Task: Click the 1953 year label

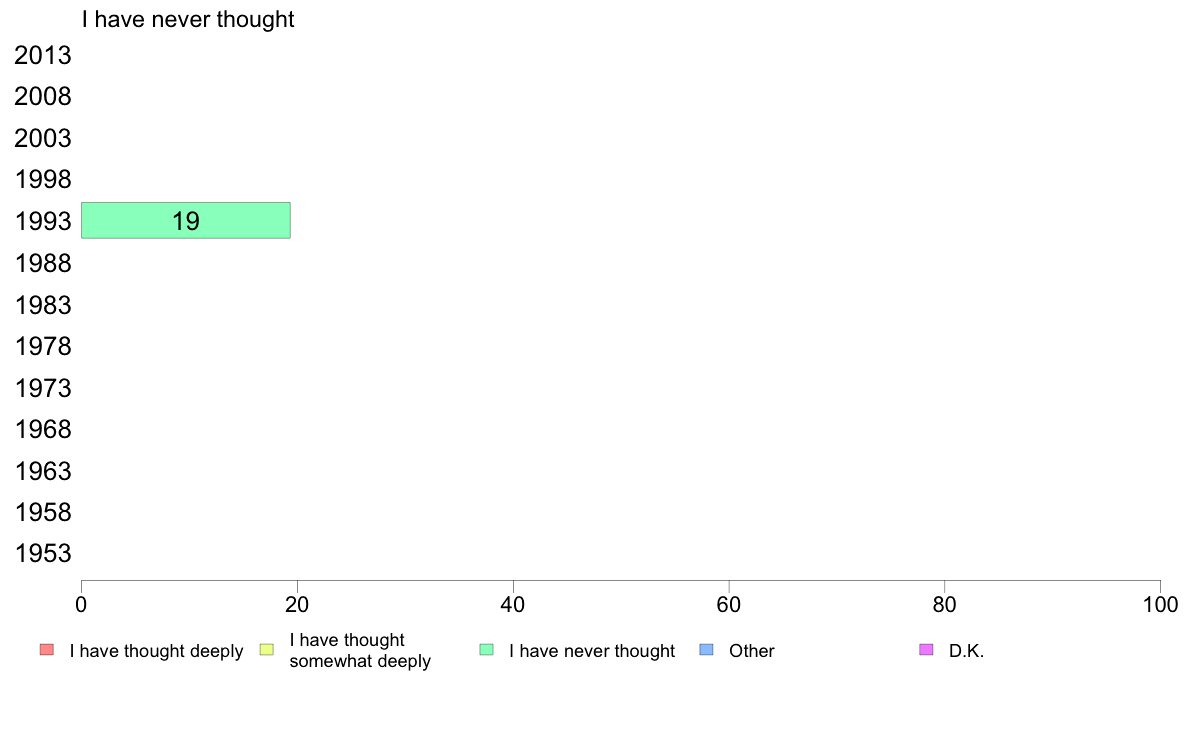Action: pyautogui.click(x=43, y=554)
